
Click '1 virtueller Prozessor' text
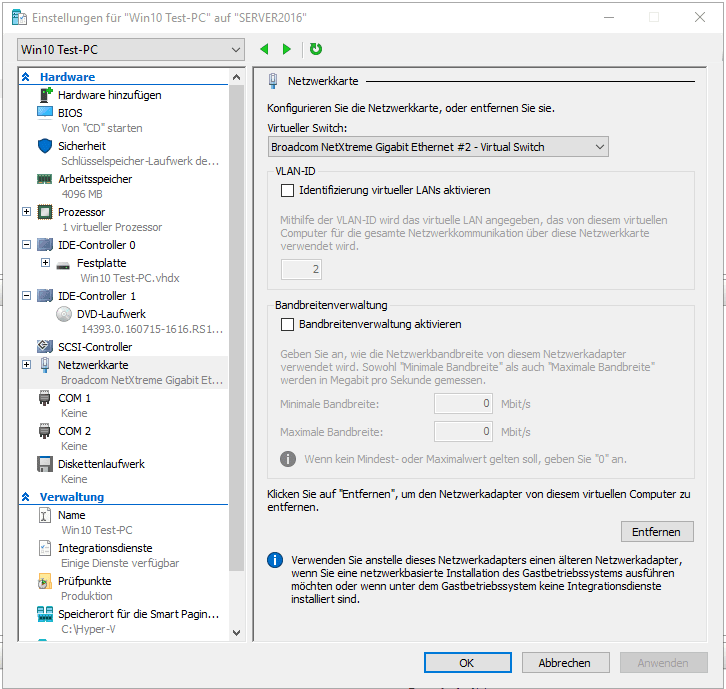[x=112, y=227]
